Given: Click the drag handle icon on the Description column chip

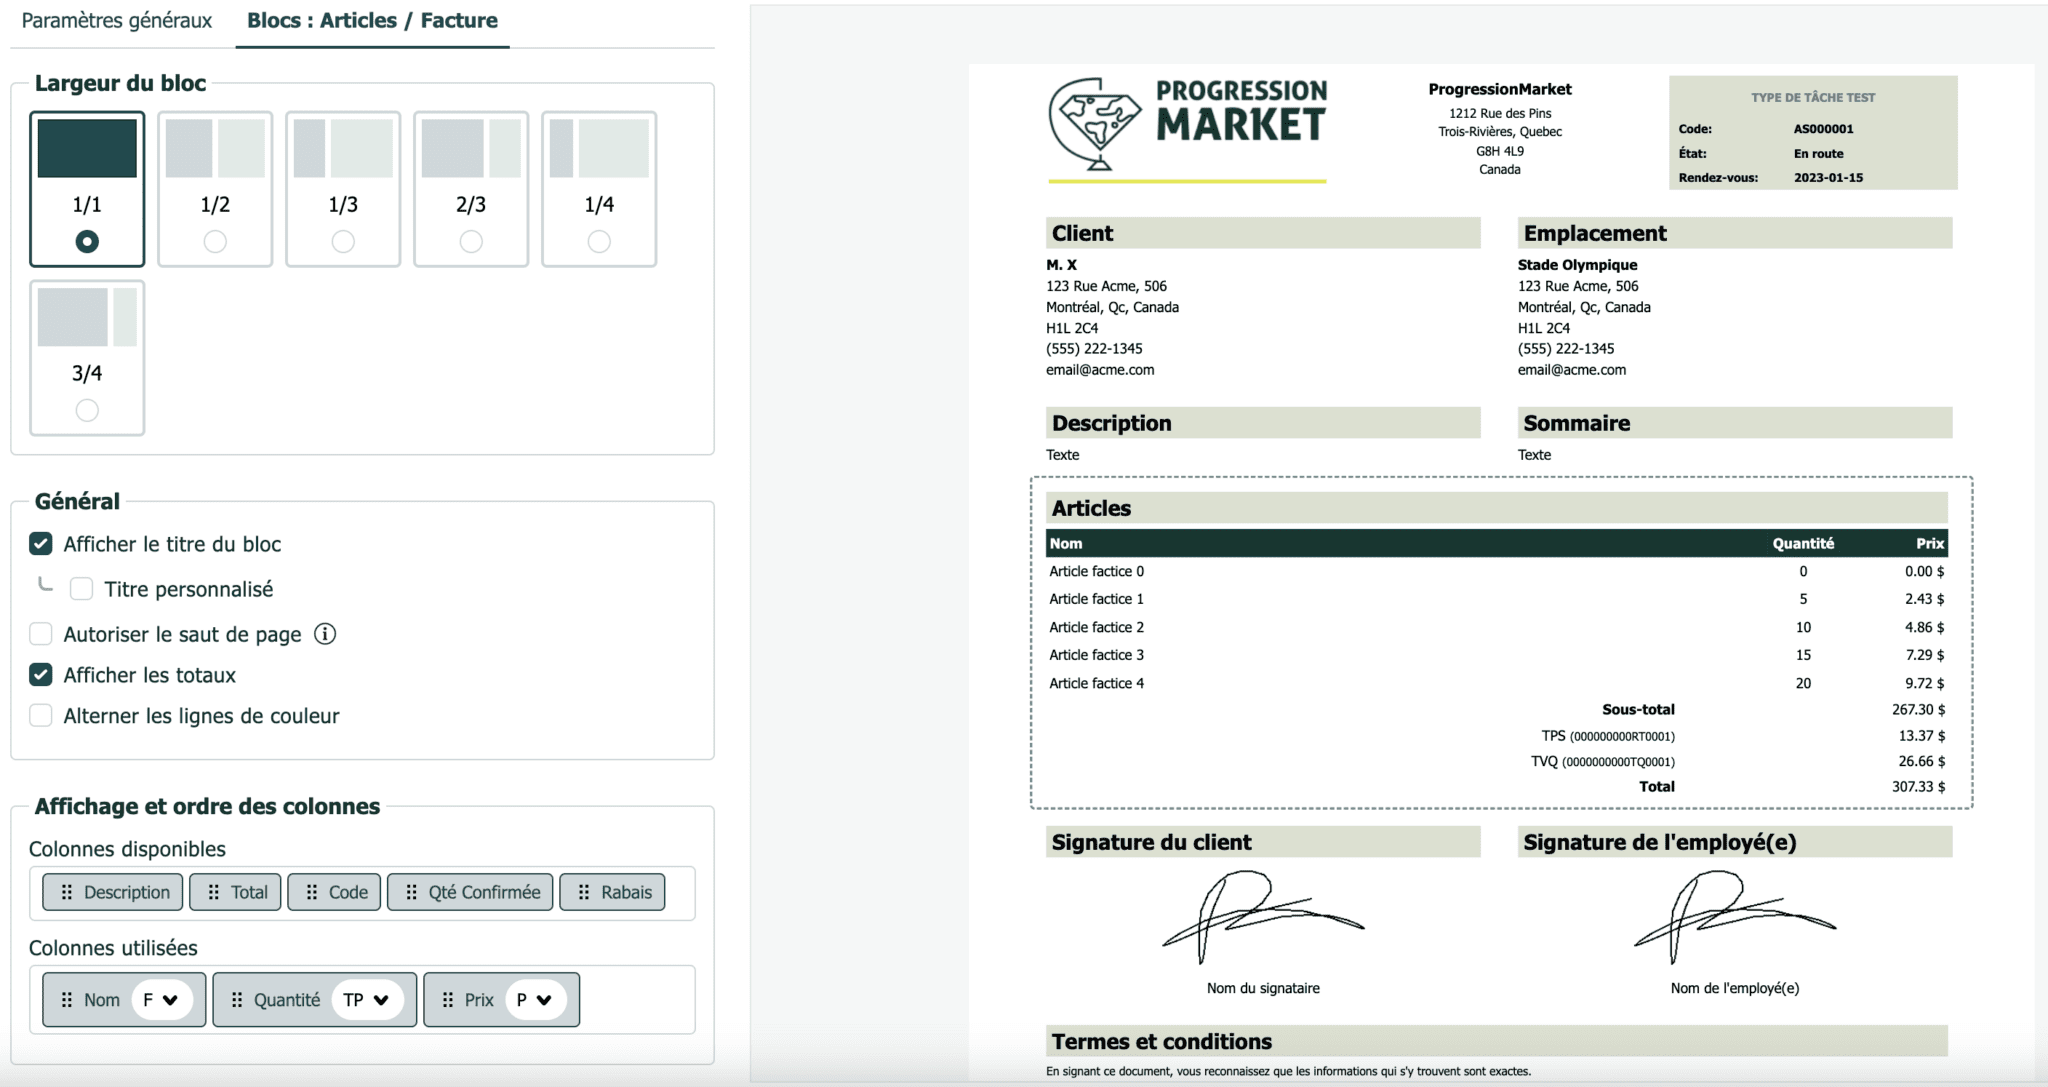Looking at the screenshot, I should point(67,892).
